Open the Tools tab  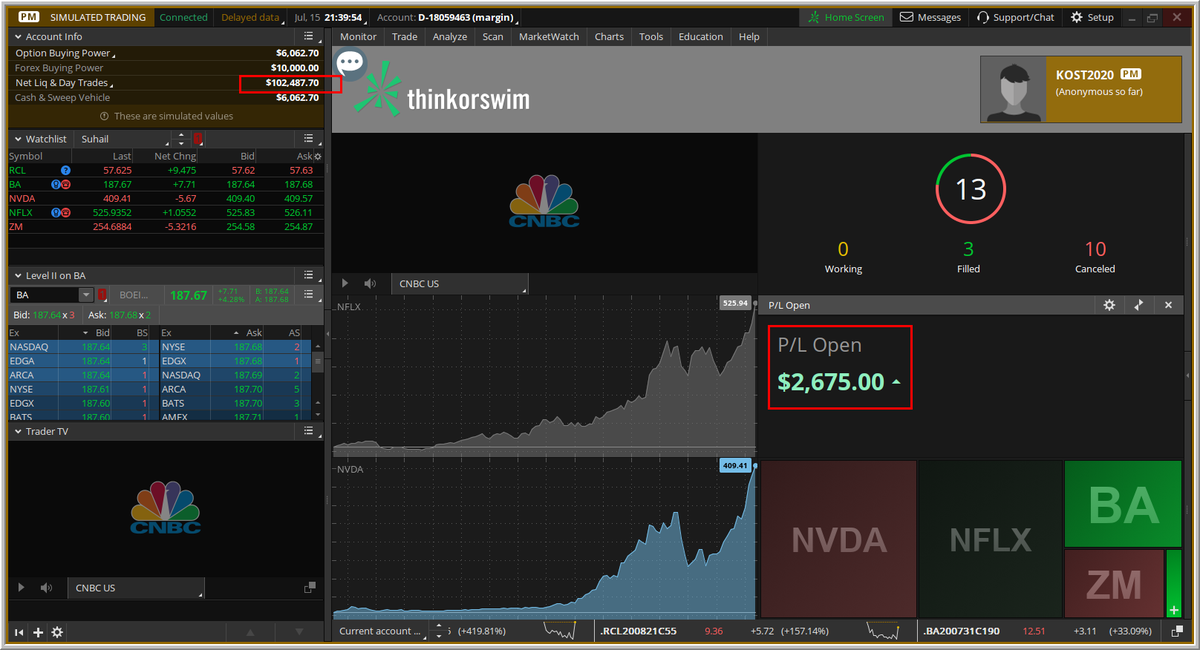pos(651,37)
